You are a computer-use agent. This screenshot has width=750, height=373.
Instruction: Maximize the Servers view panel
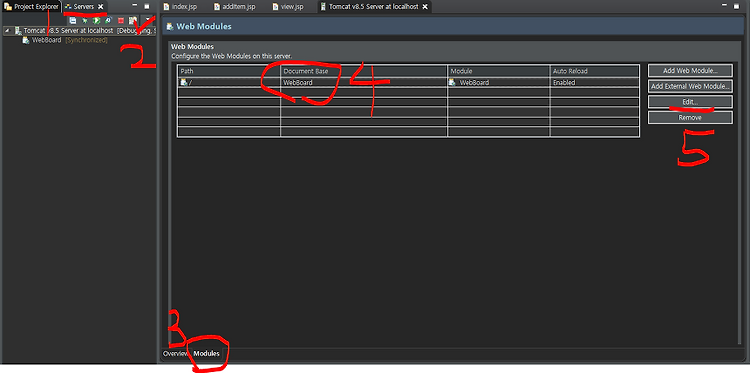[x=147, y=6]
